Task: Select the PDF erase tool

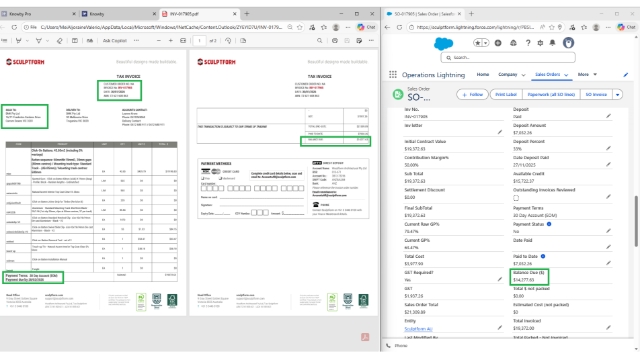Action: [x=60, y=41]
